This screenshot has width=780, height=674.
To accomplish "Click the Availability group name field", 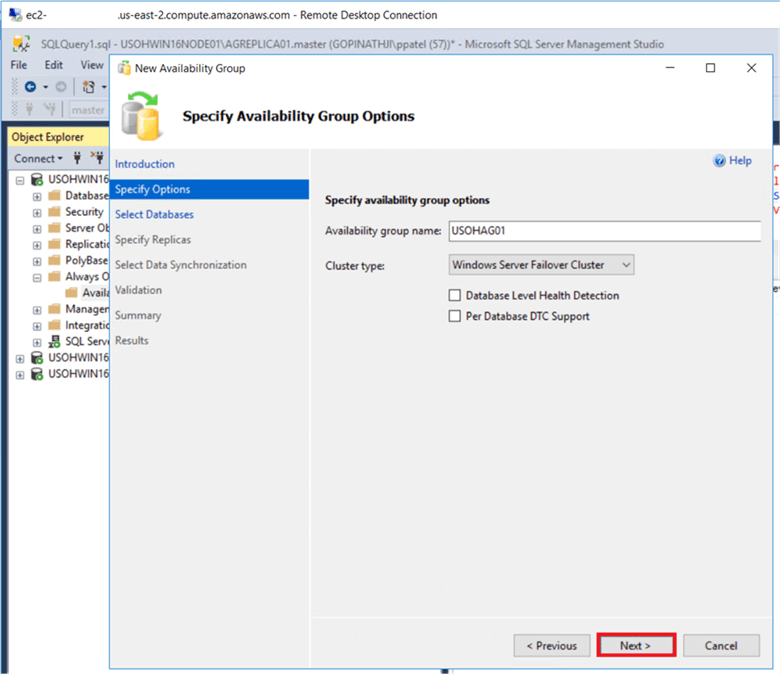I will 604,231.
